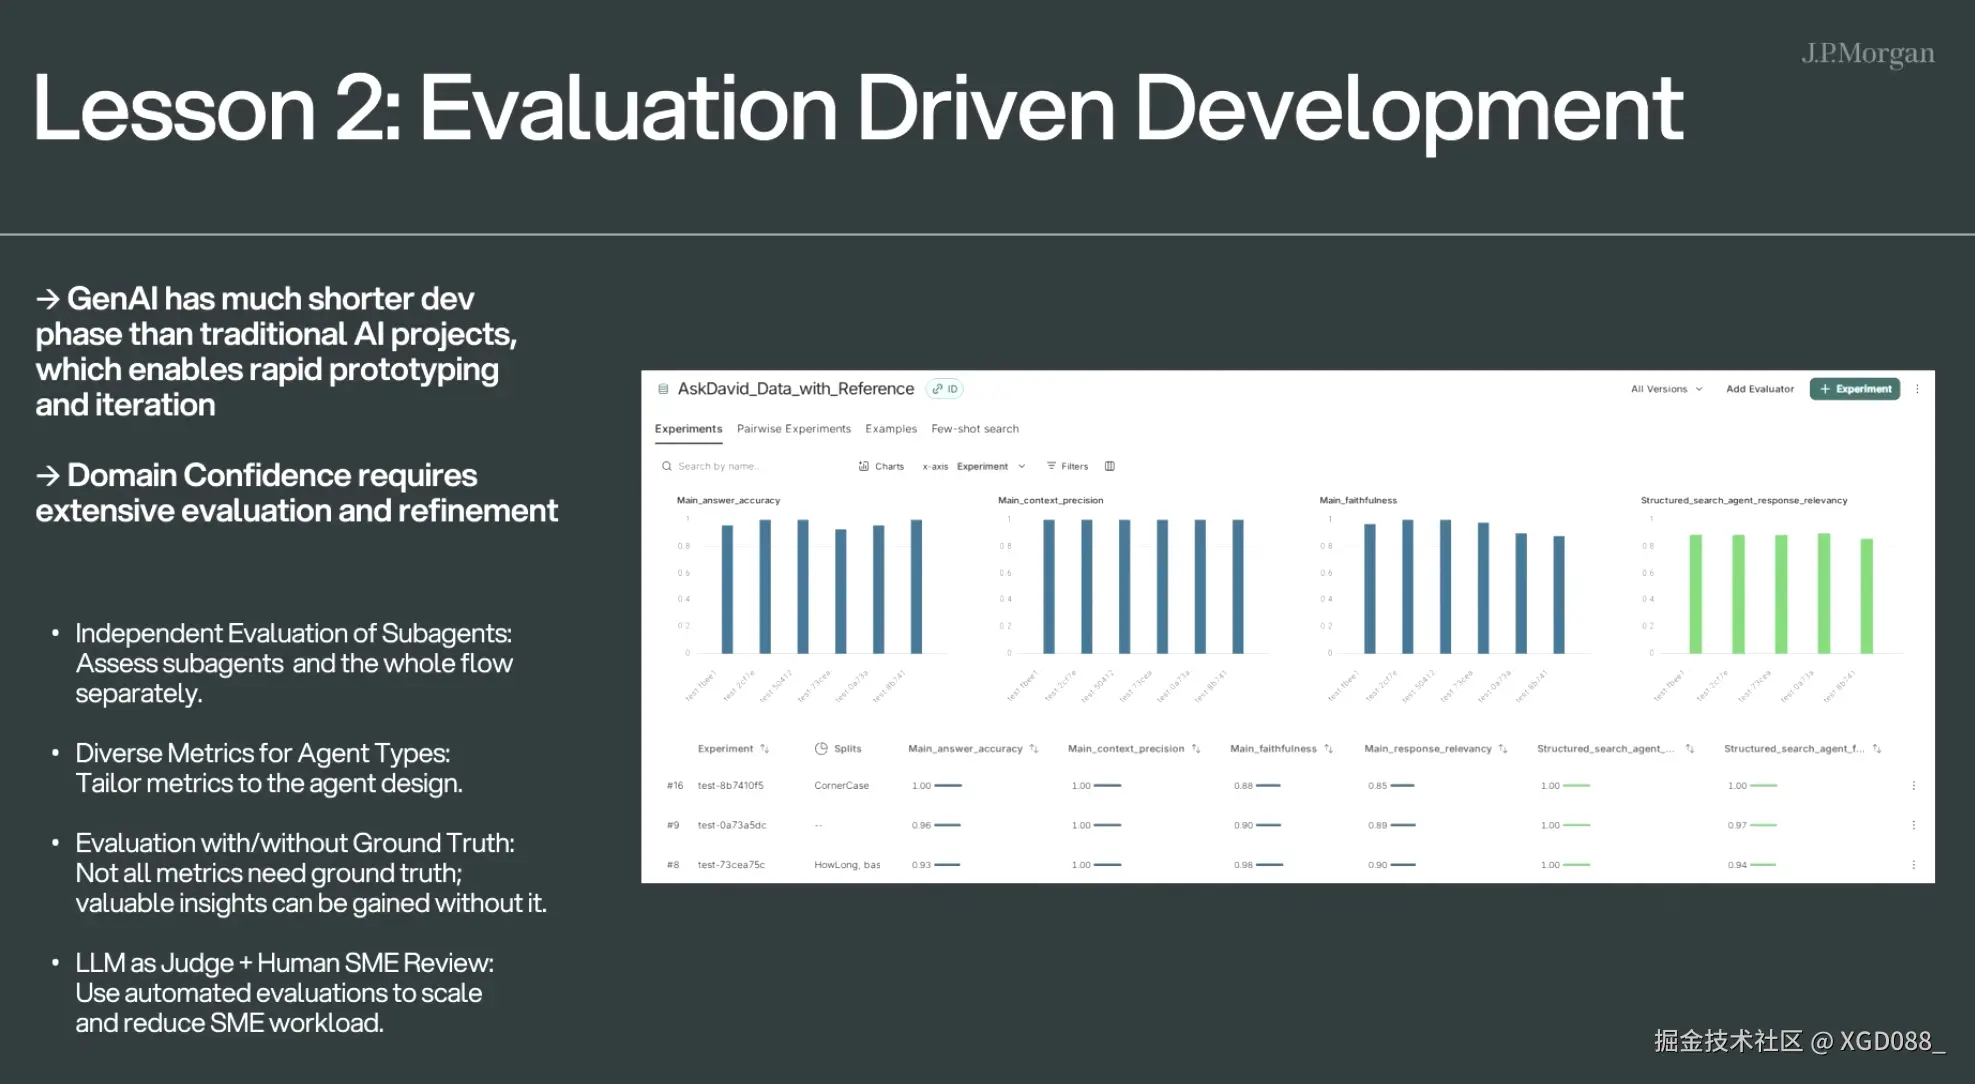This screenshot has height=1084, width=1975.
Task: Toggle the Charts view
Action: [x=881, y=466]
